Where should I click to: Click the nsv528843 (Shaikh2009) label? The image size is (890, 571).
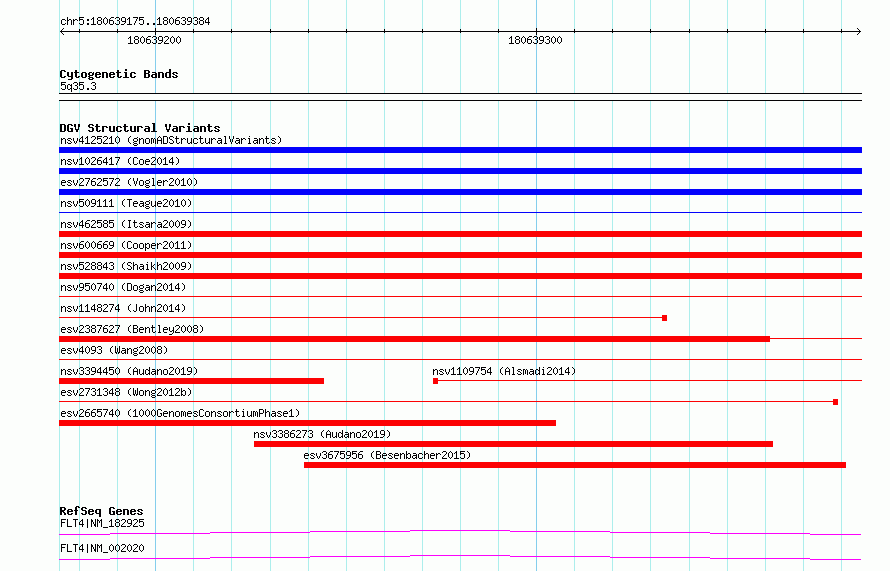pyautogui.click(x=126, y=266)
